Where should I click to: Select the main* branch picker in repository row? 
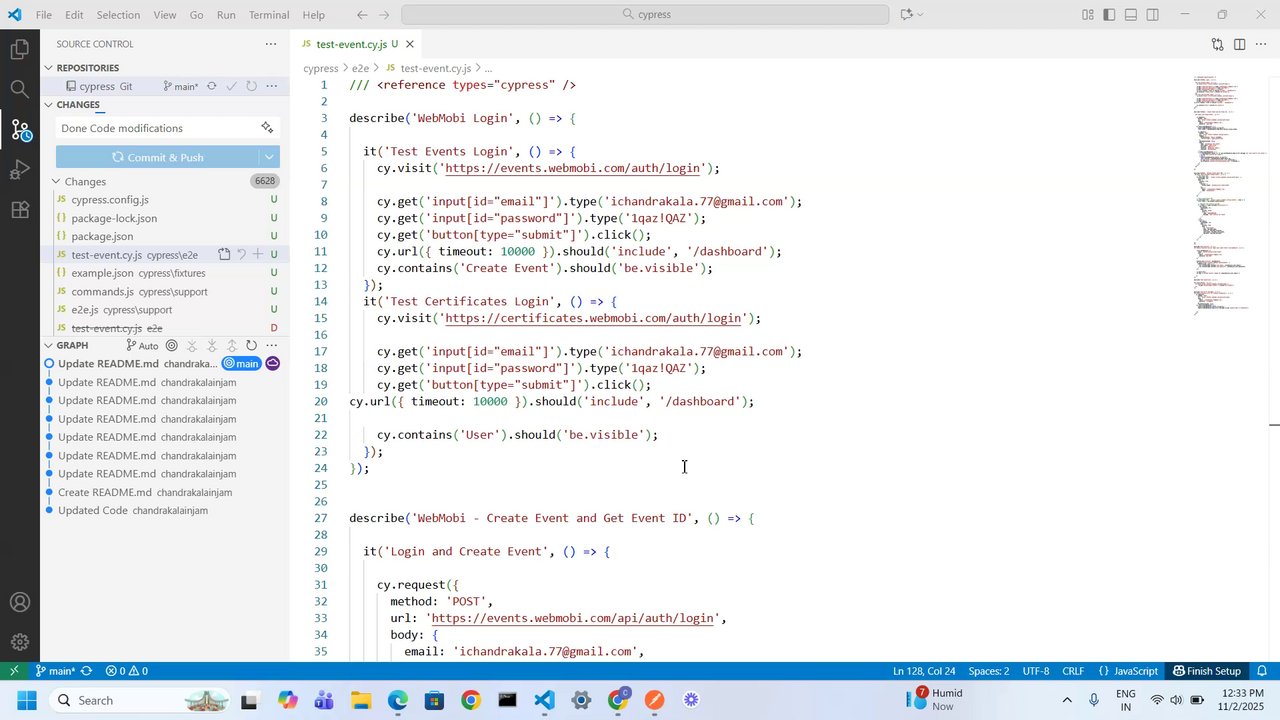[181, 86]
